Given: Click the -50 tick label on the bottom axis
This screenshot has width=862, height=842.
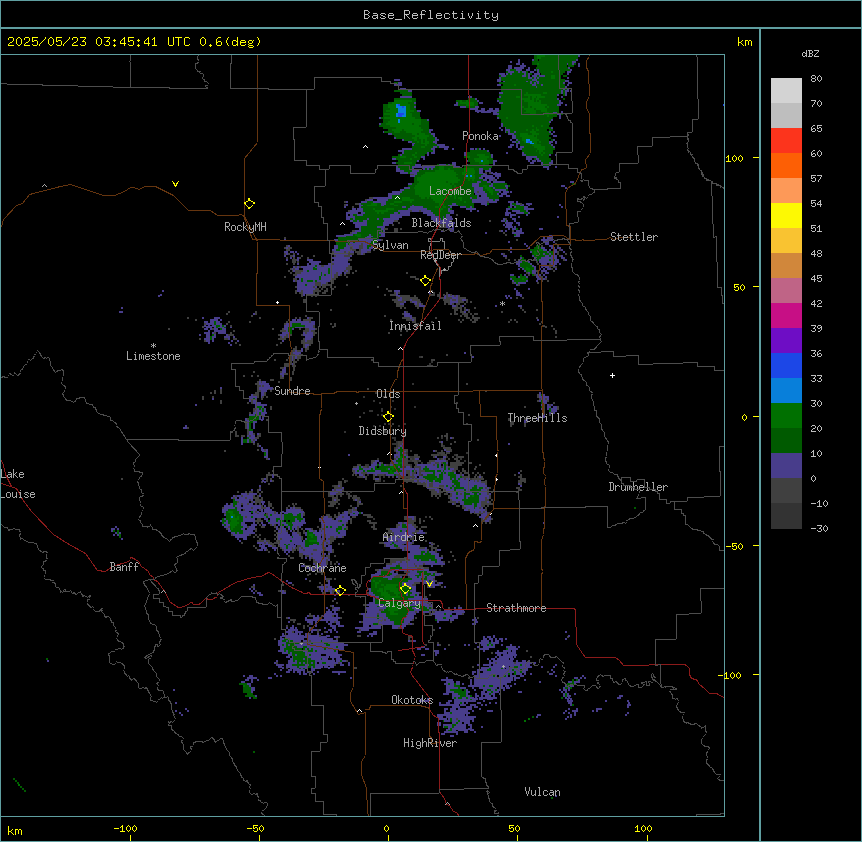Looking at the screenshot, I should (255, 828).
